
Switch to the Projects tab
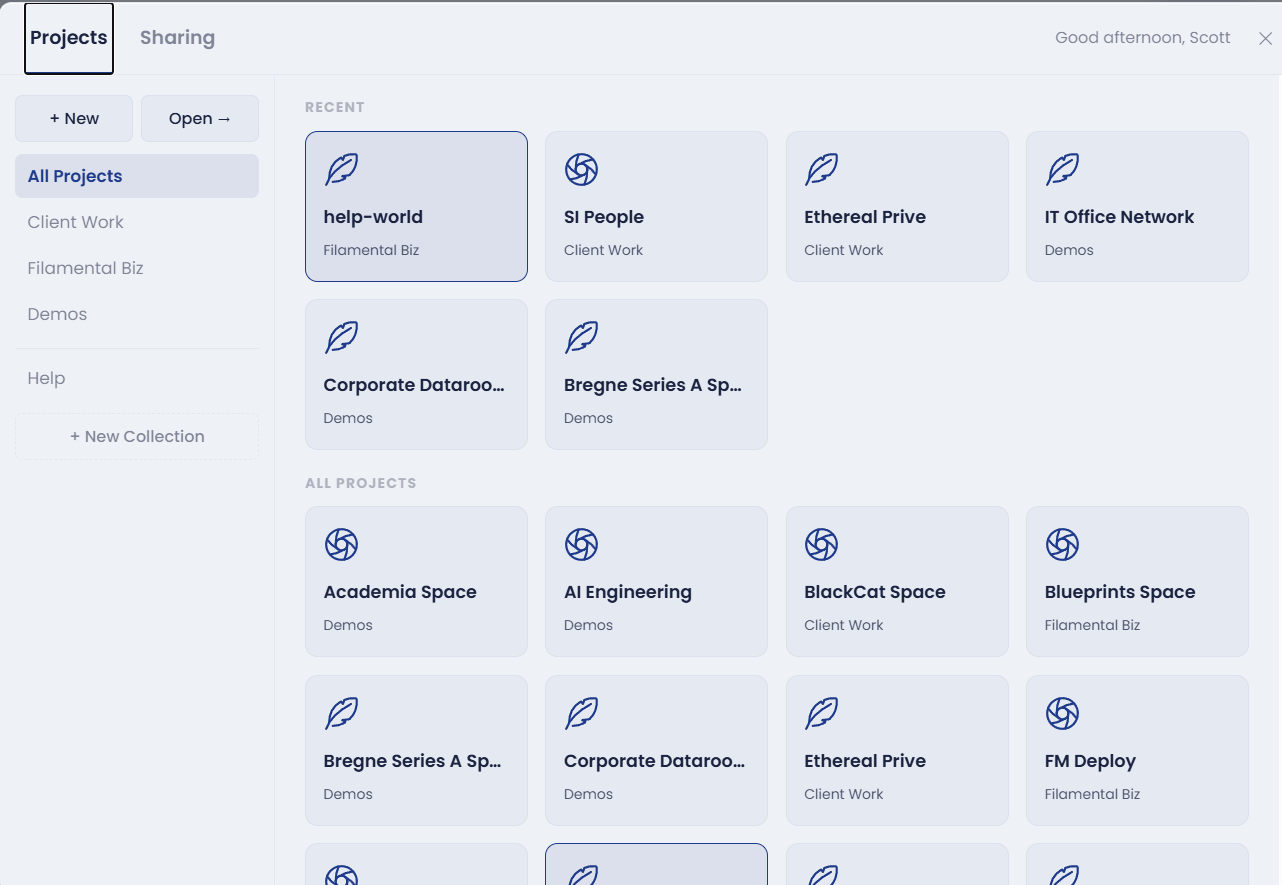[69, 38]
